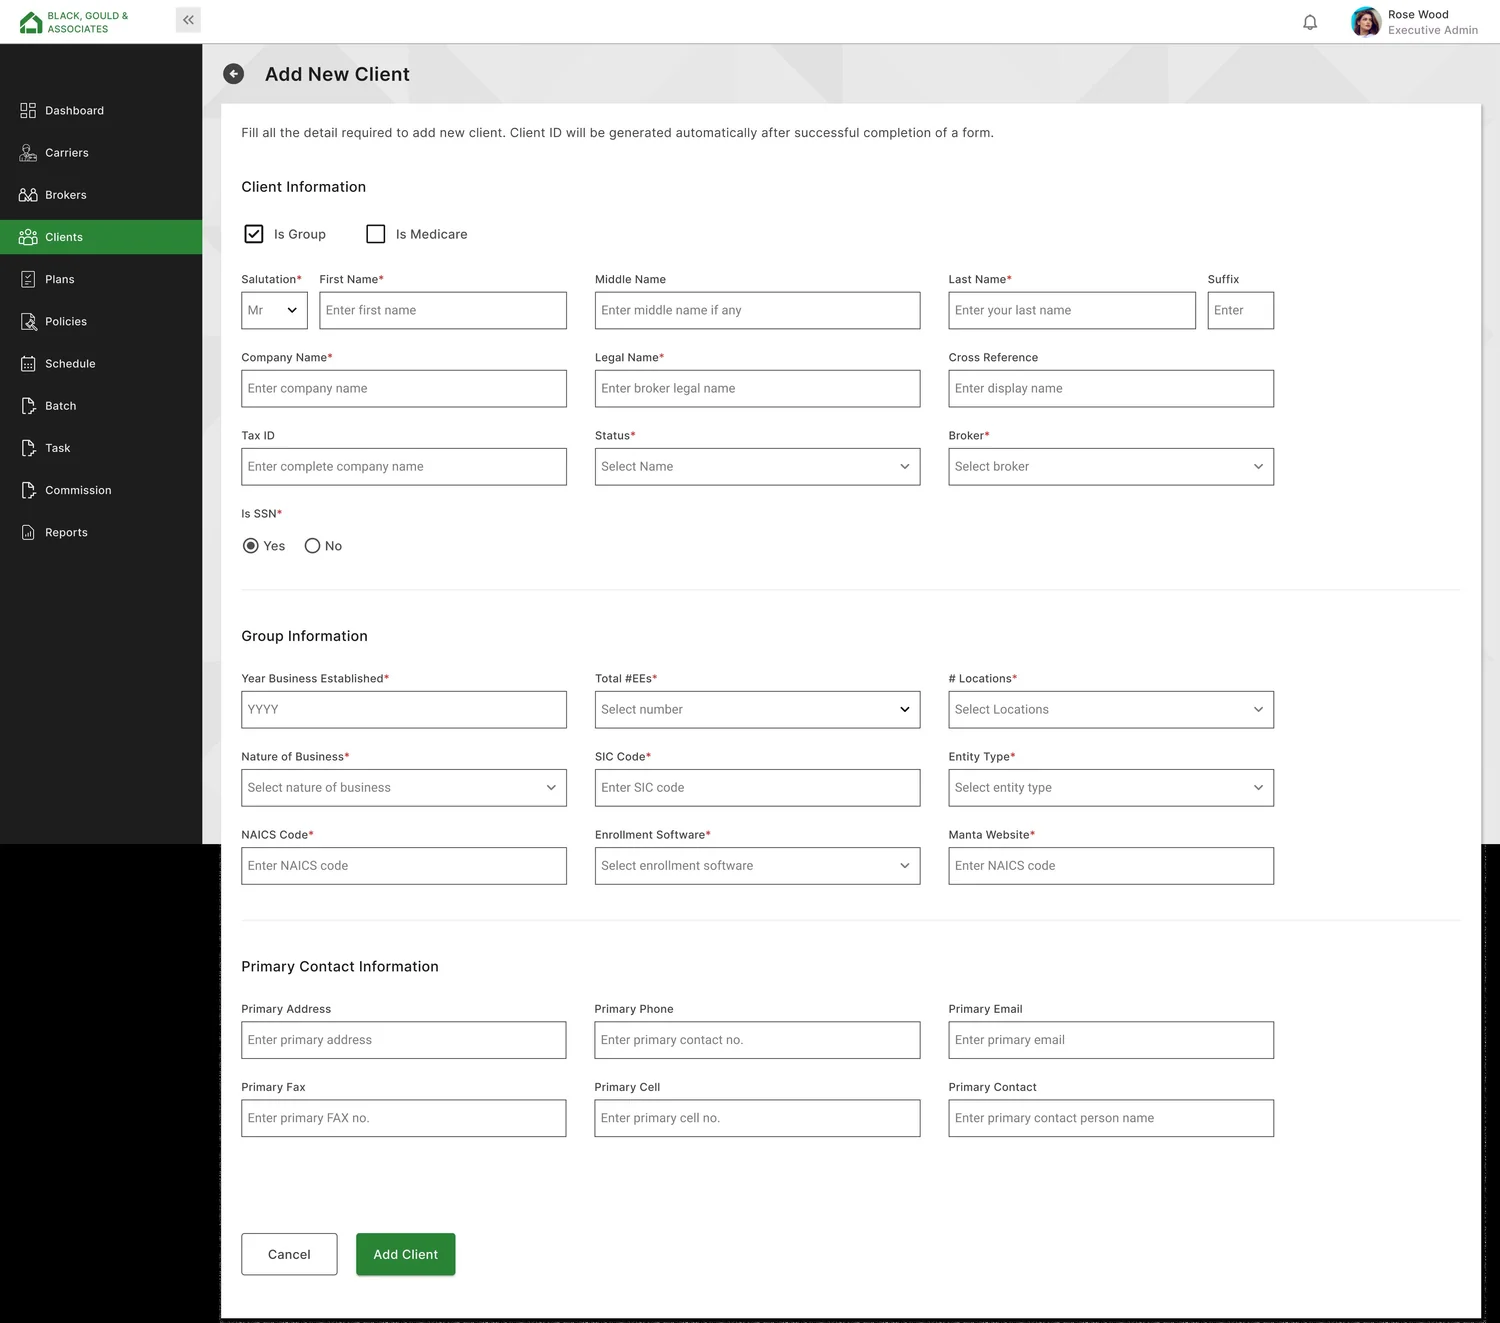Click the Plans document icon in the sidebar
This screenshot has height=1323, width=1500.
[x=28, y=279]
